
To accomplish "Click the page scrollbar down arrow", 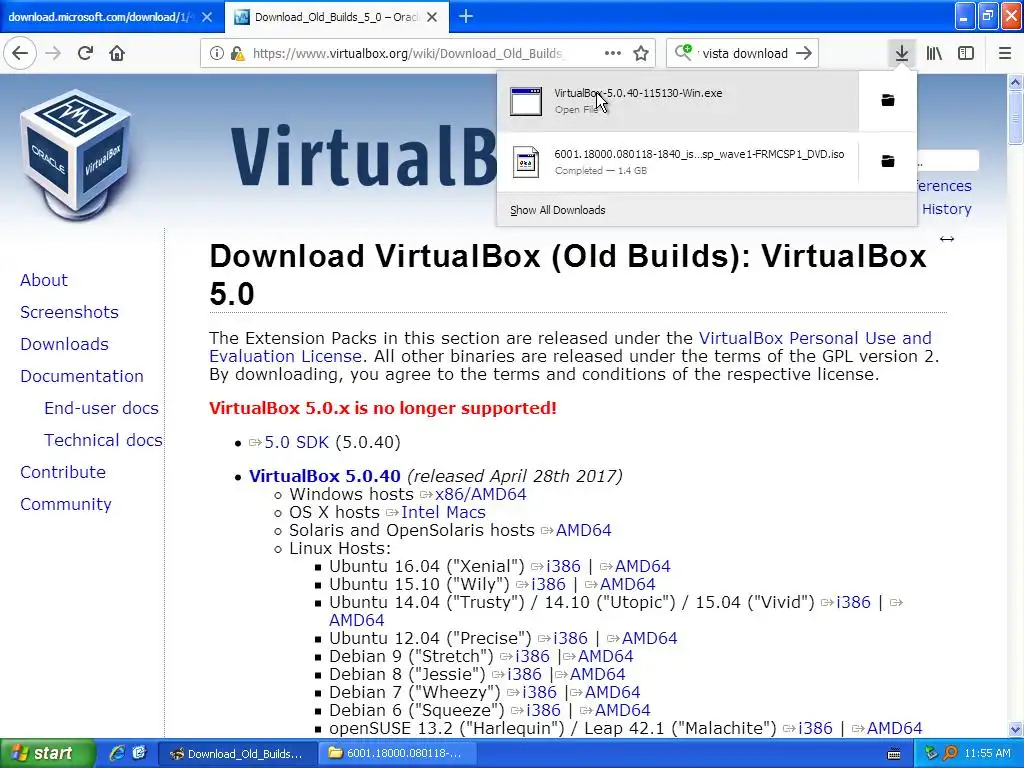I will coord(1016,729).
